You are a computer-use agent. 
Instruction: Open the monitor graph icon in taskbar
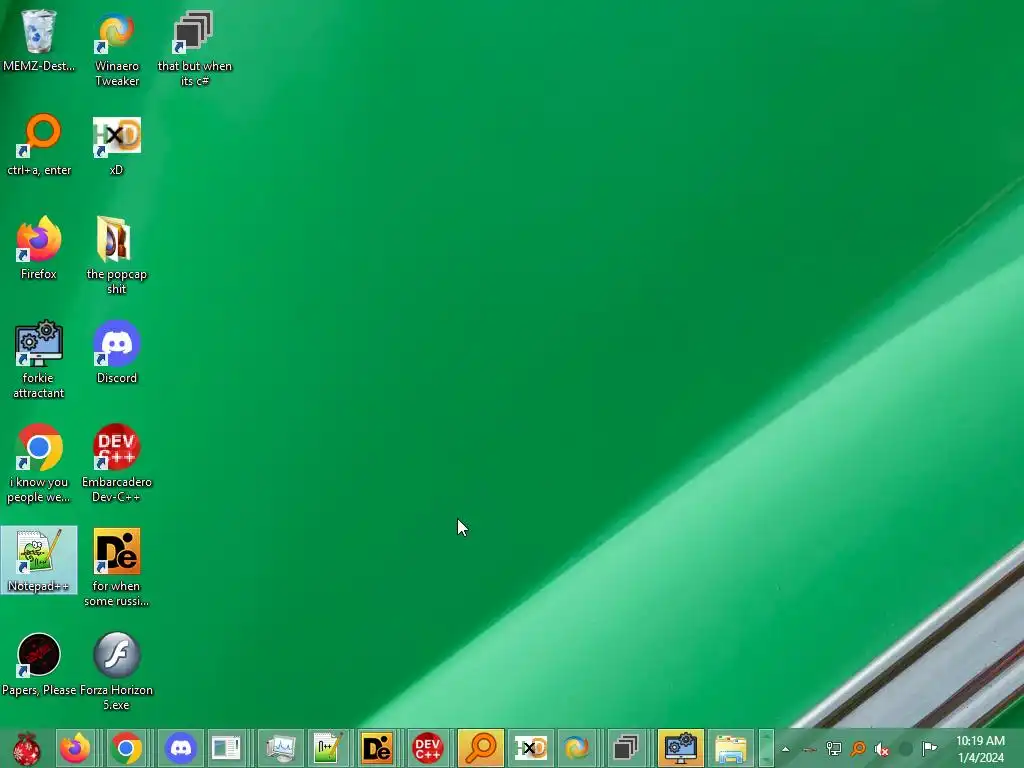click(281, 748)
